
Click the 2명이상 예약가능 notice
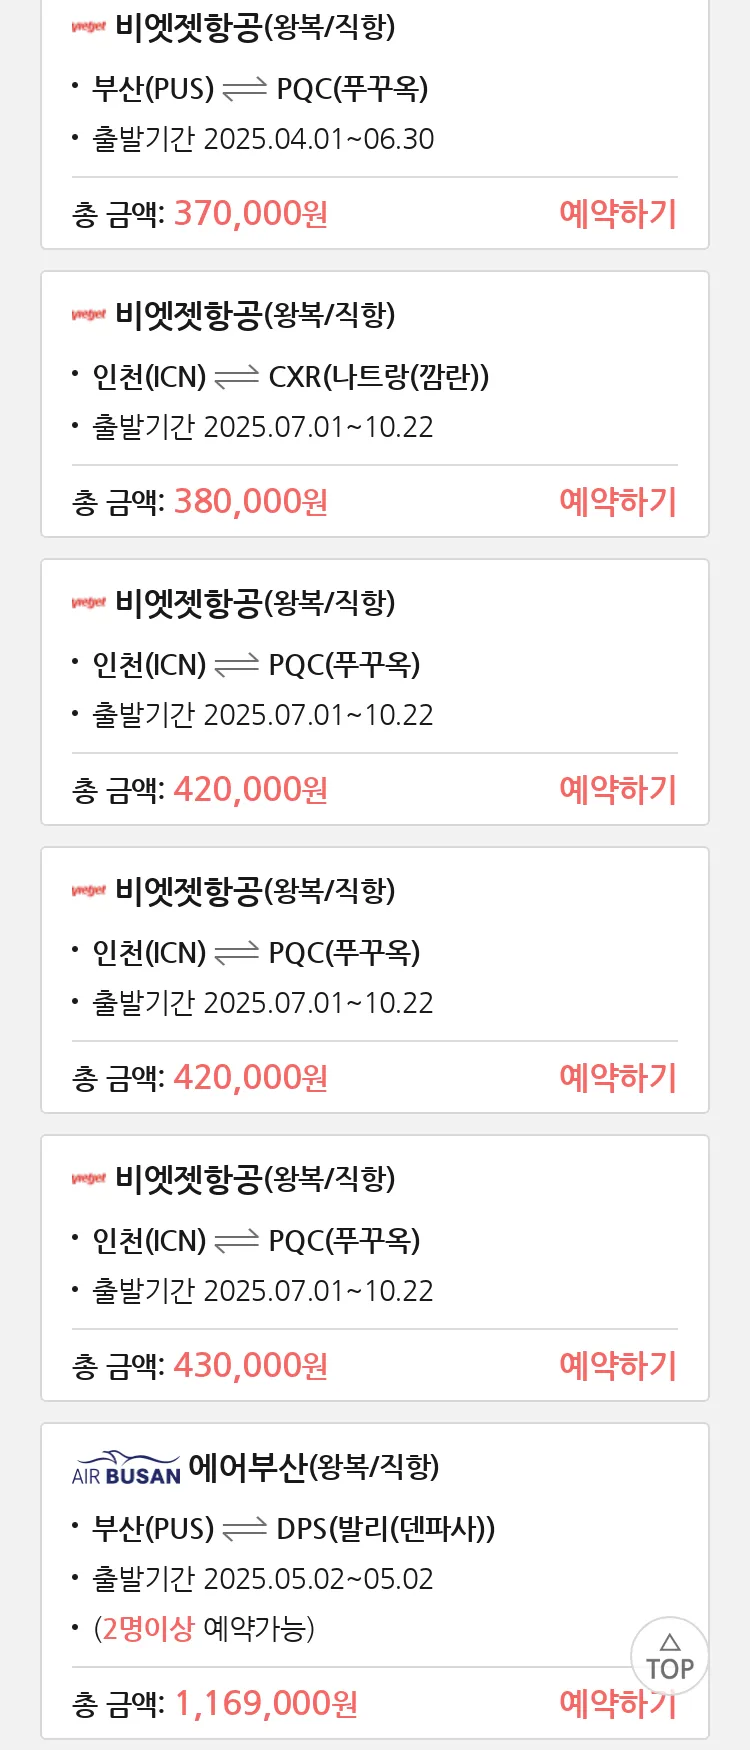tap(204, 1629)
